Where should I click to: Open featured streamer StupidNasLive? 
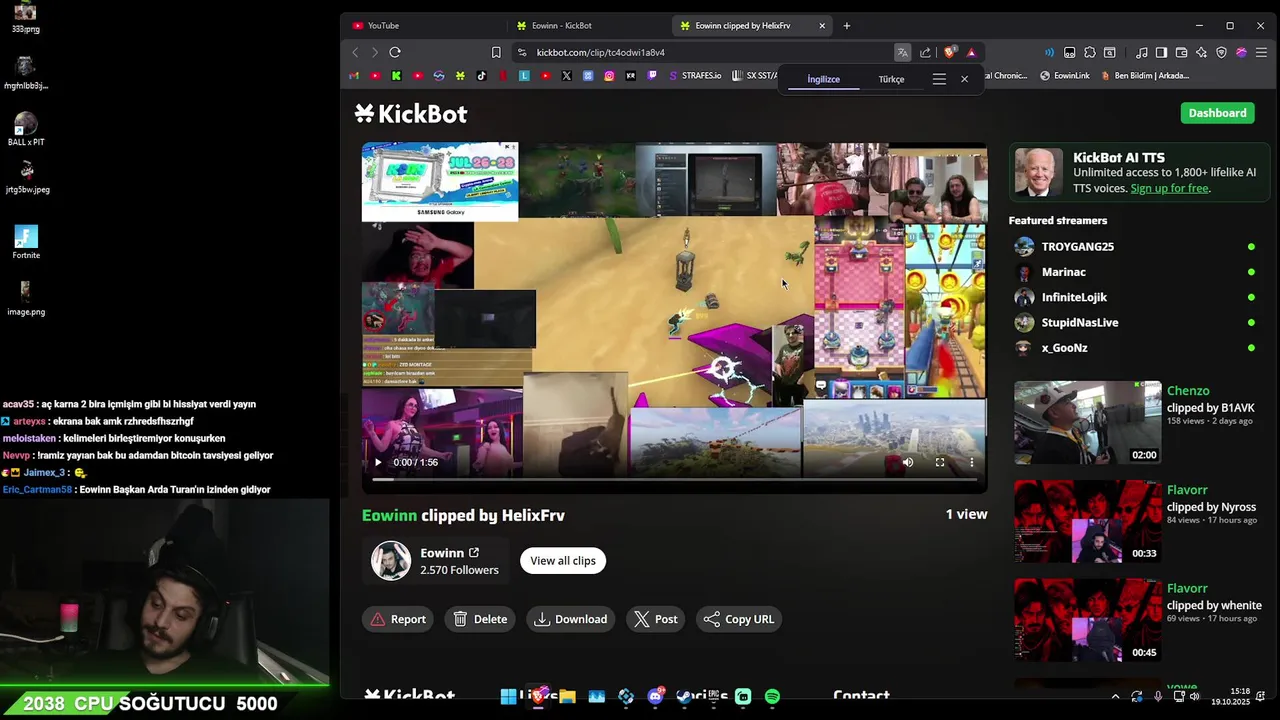tap(1080, 323)
